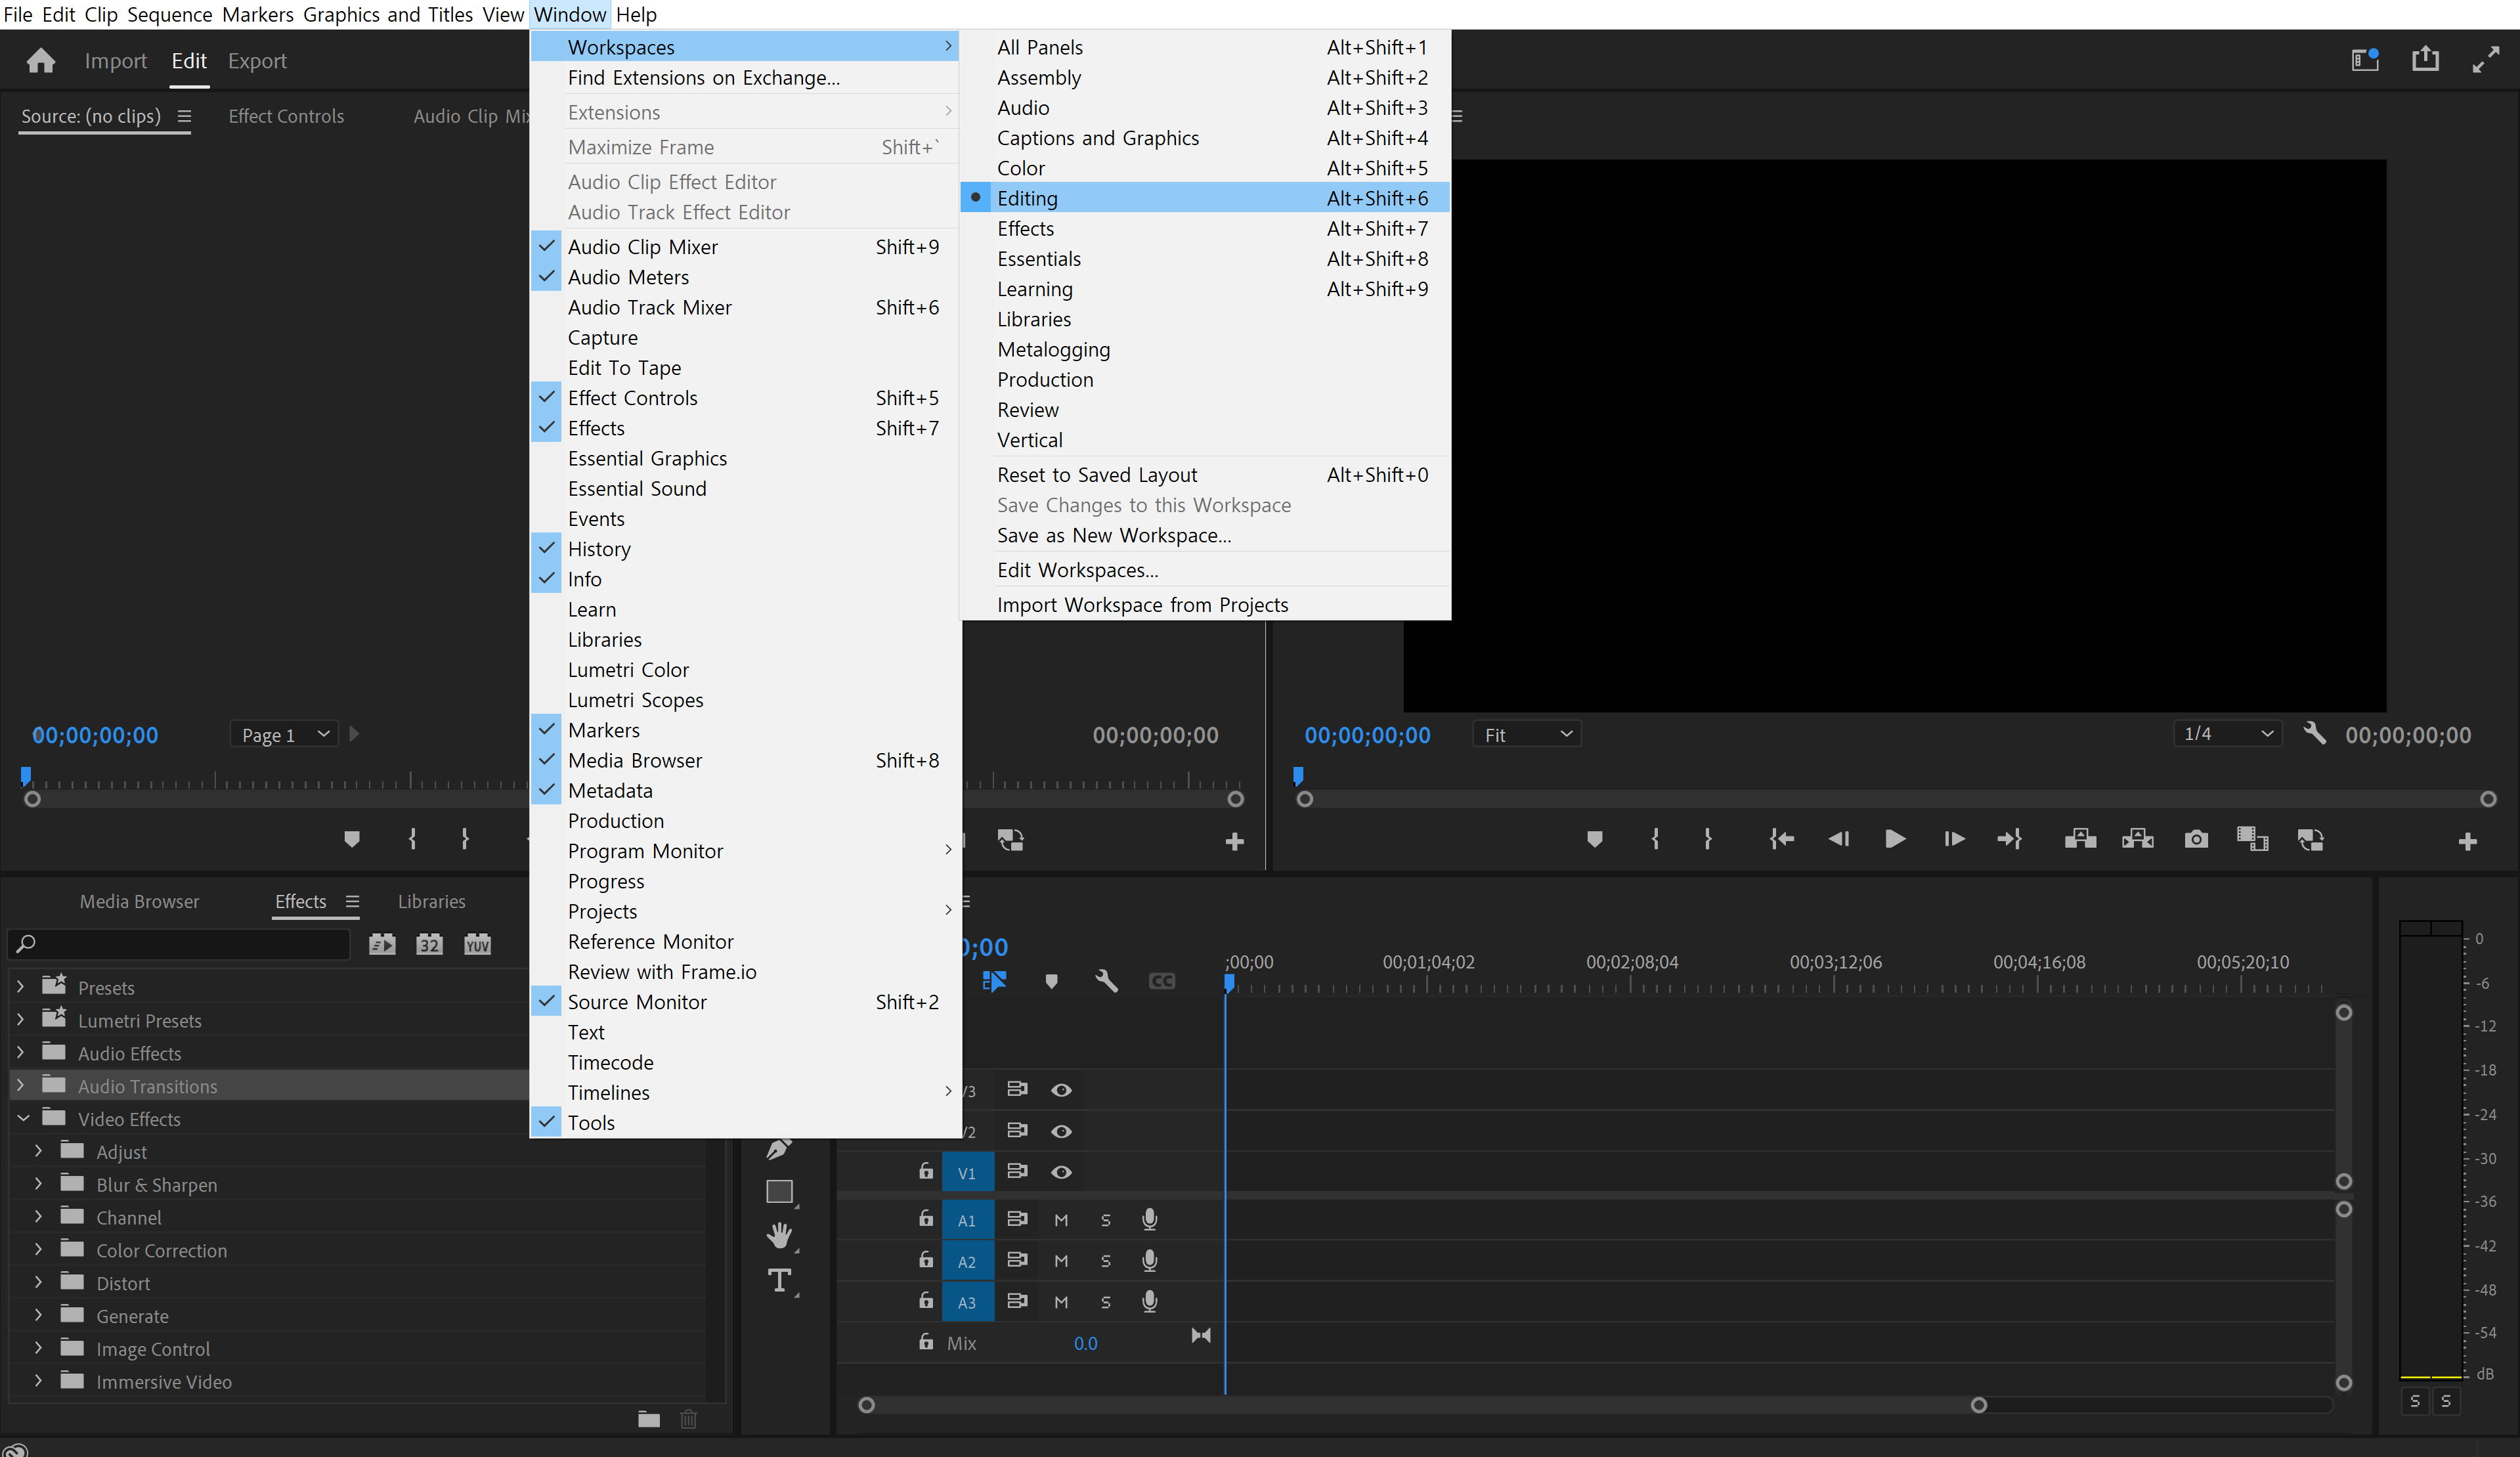Click the effects search field
2520x1457 pixels.
[x=190, y=944]
